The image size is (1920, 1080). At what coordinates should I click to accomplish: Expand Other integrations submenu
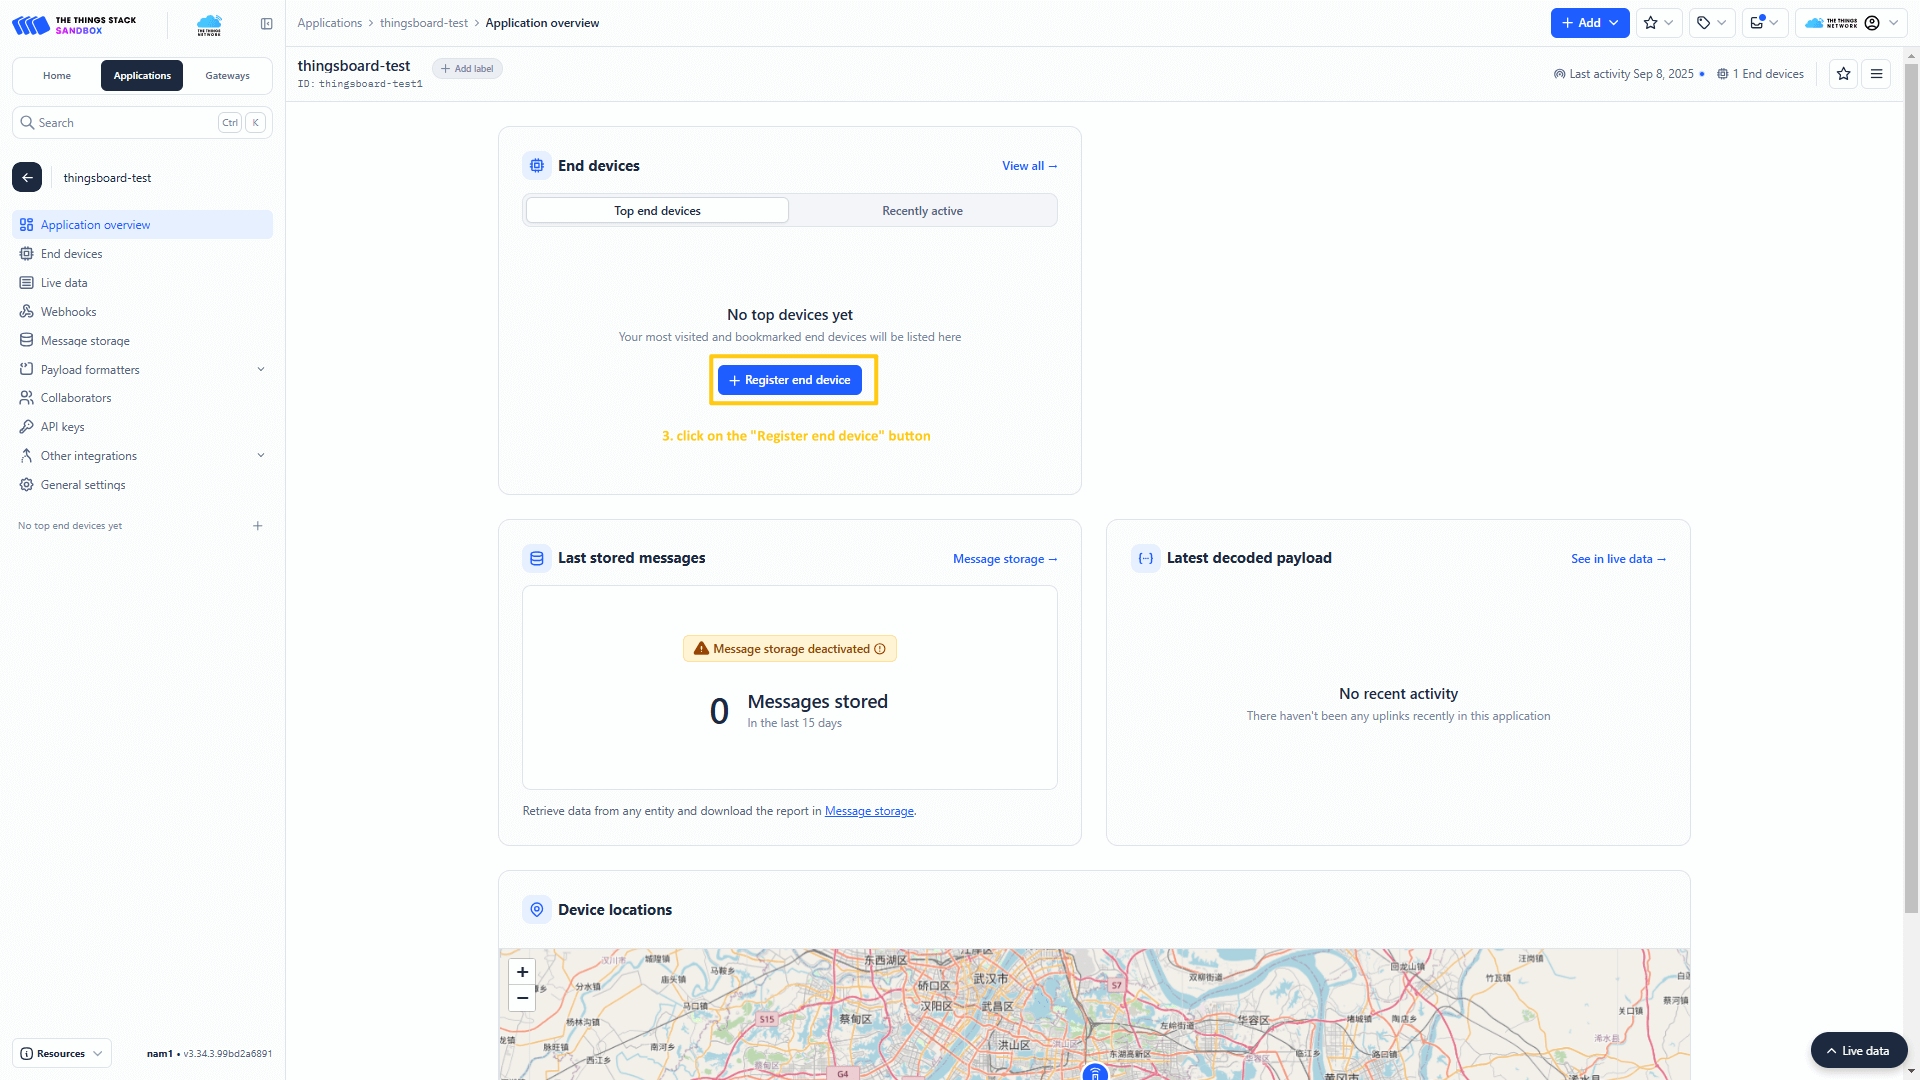(x=261, y=456)
